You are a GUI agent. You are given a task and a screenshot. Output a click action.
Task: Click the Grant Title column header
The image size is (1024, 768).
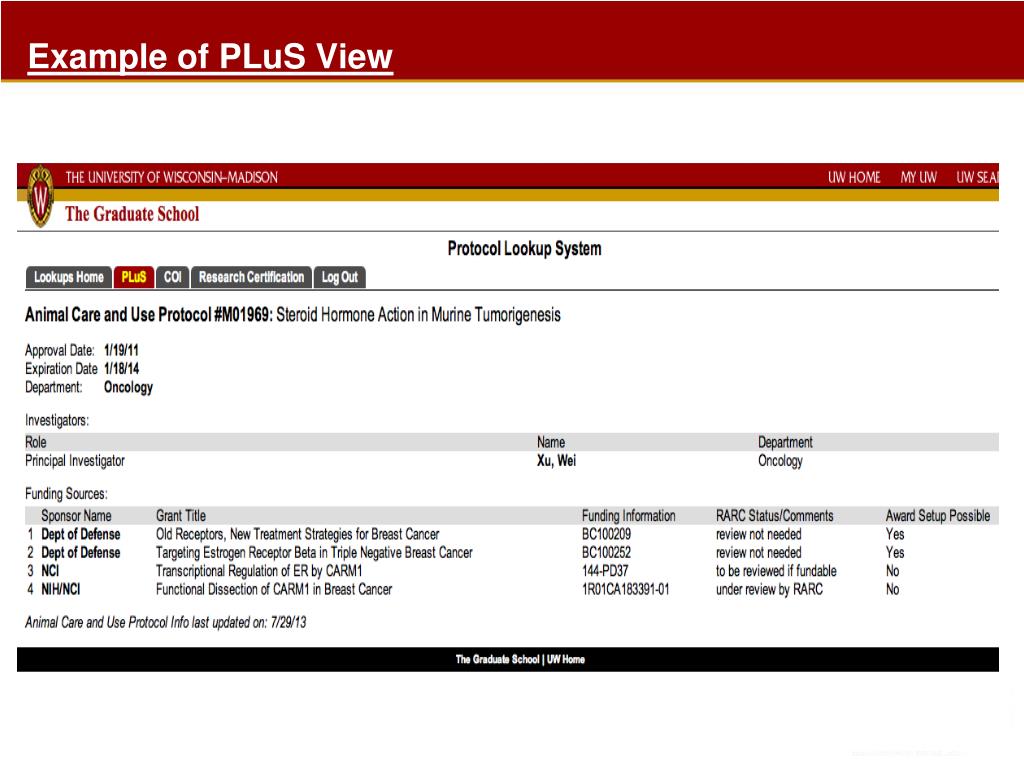(x=181, y=516)
